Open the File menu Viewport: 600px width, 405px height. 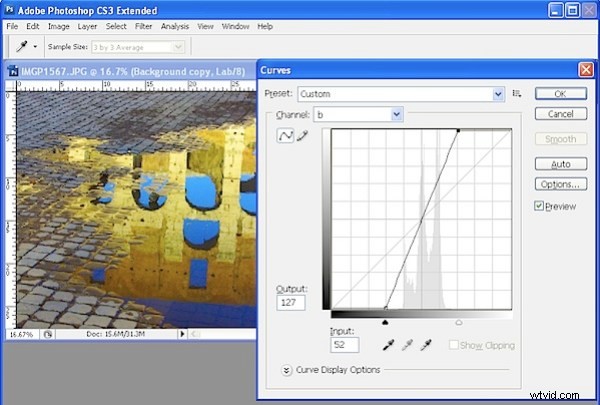coord(12,26)
